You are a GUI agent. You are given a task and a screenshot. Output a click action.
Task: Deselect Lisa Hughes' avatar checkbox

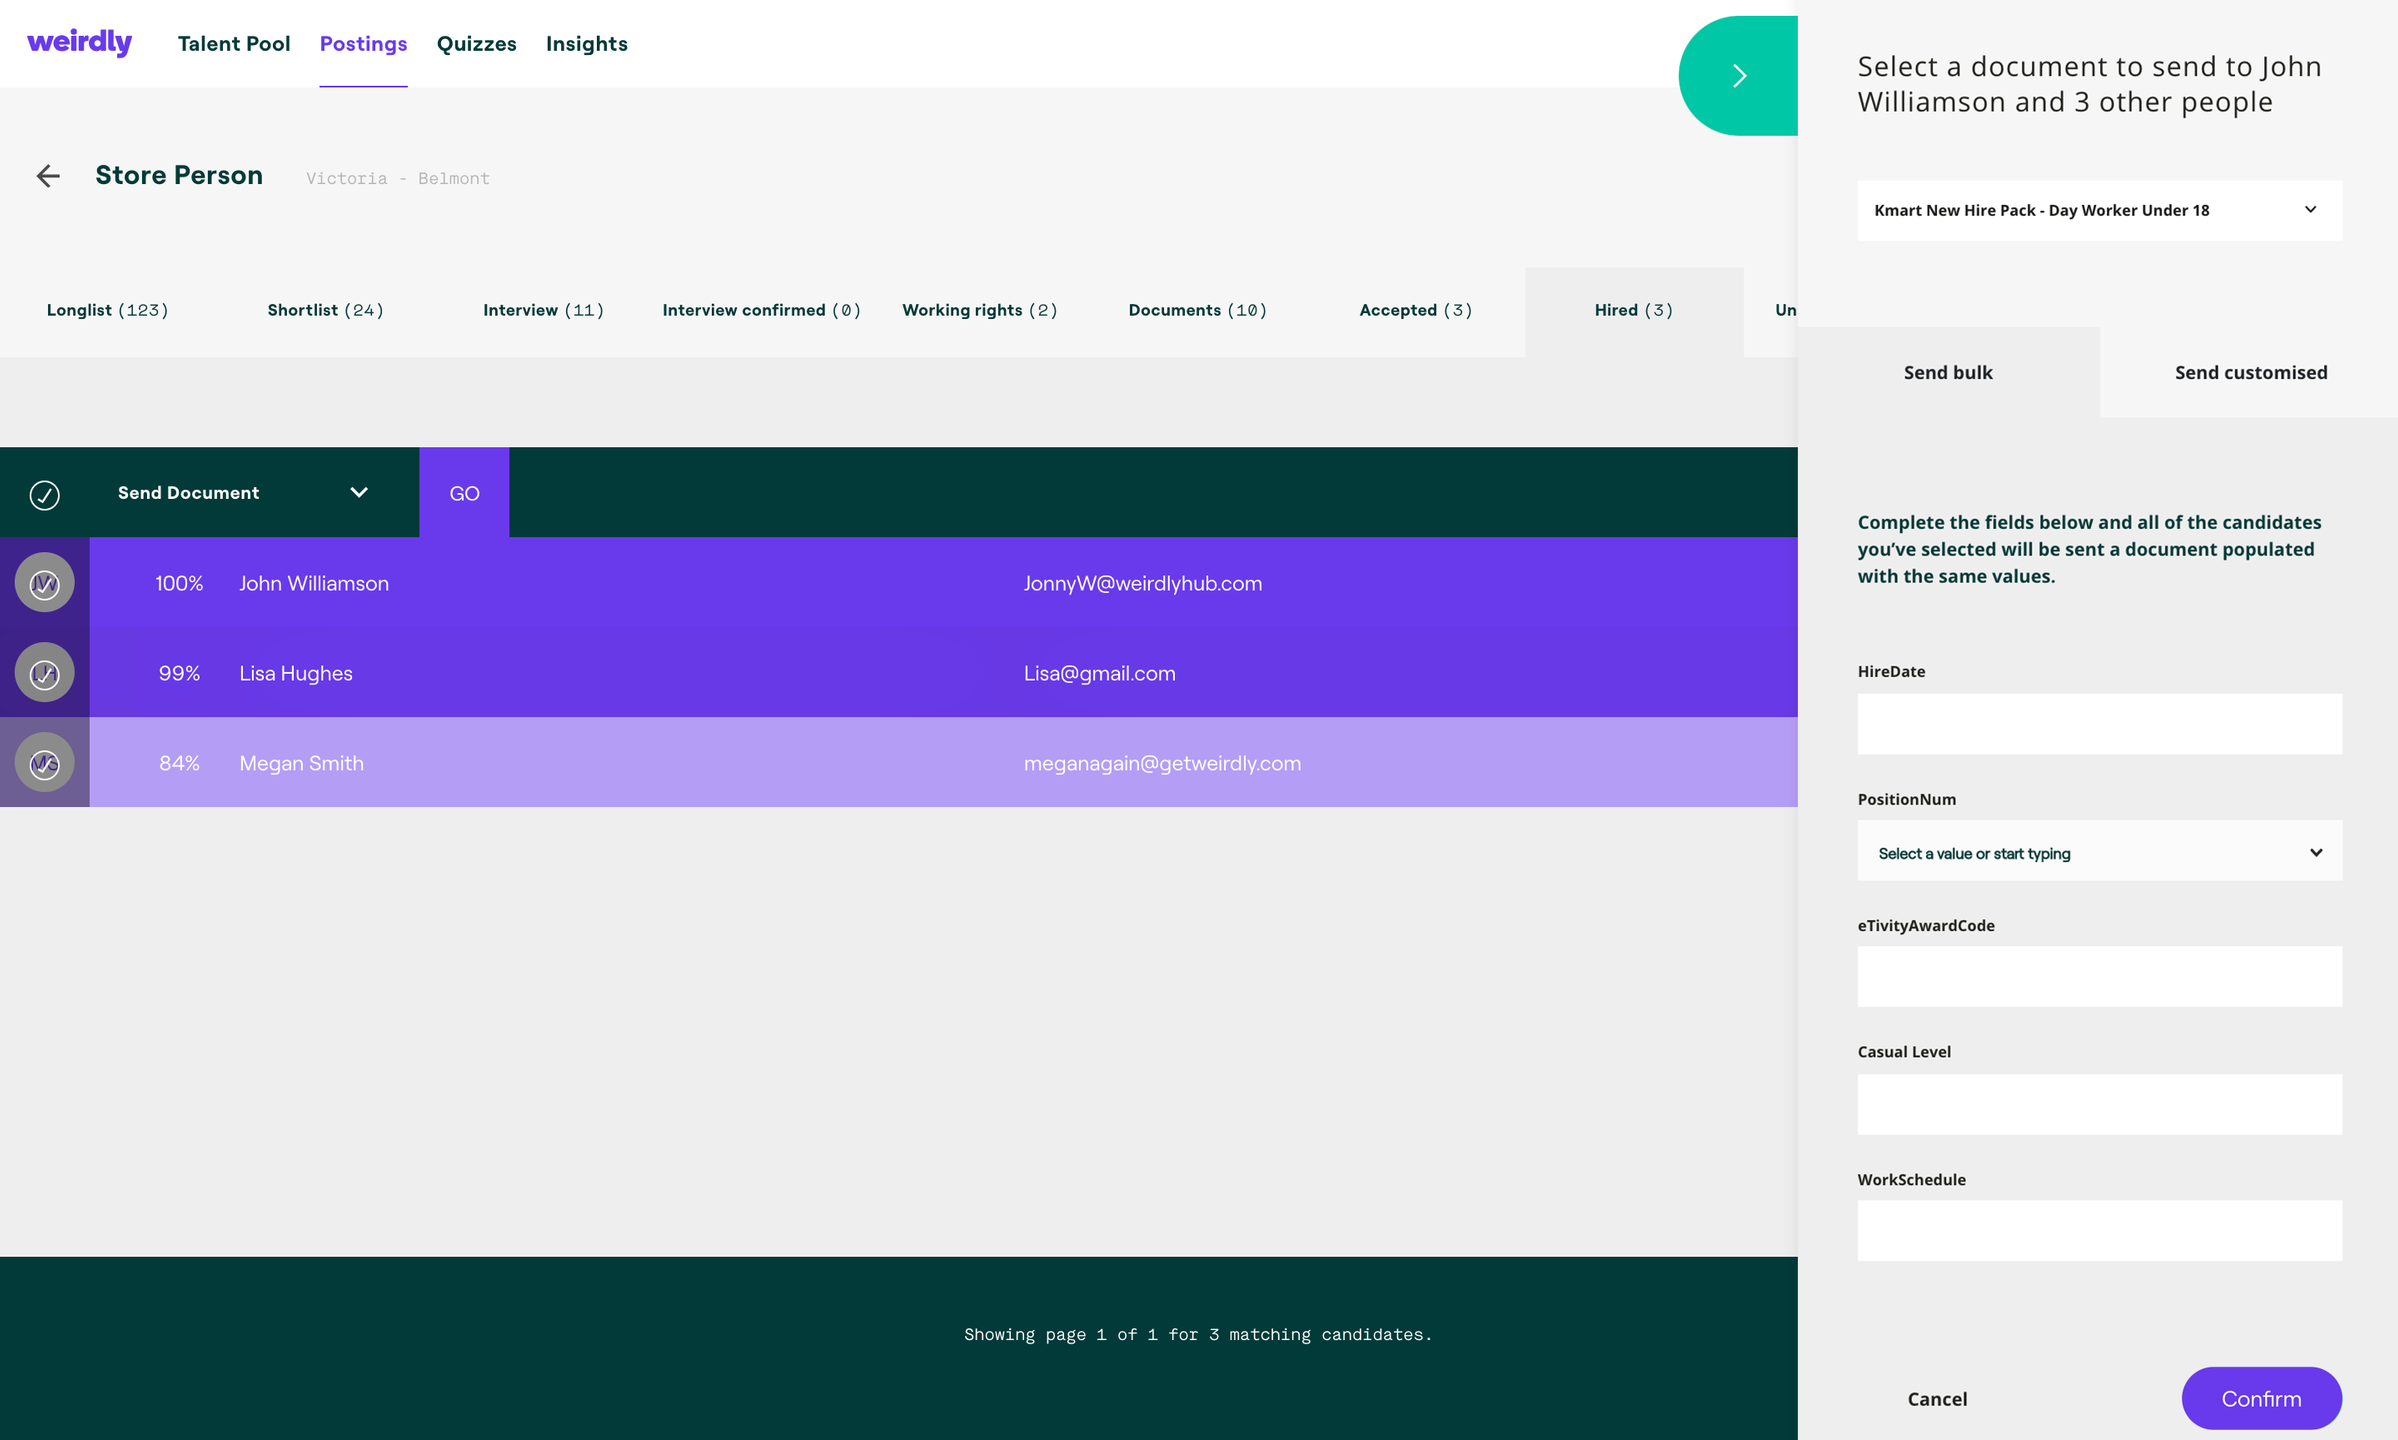[45, 673]
